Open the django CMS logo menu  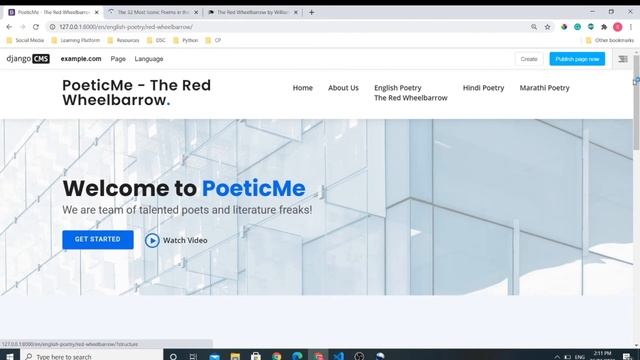click(28, 59)
